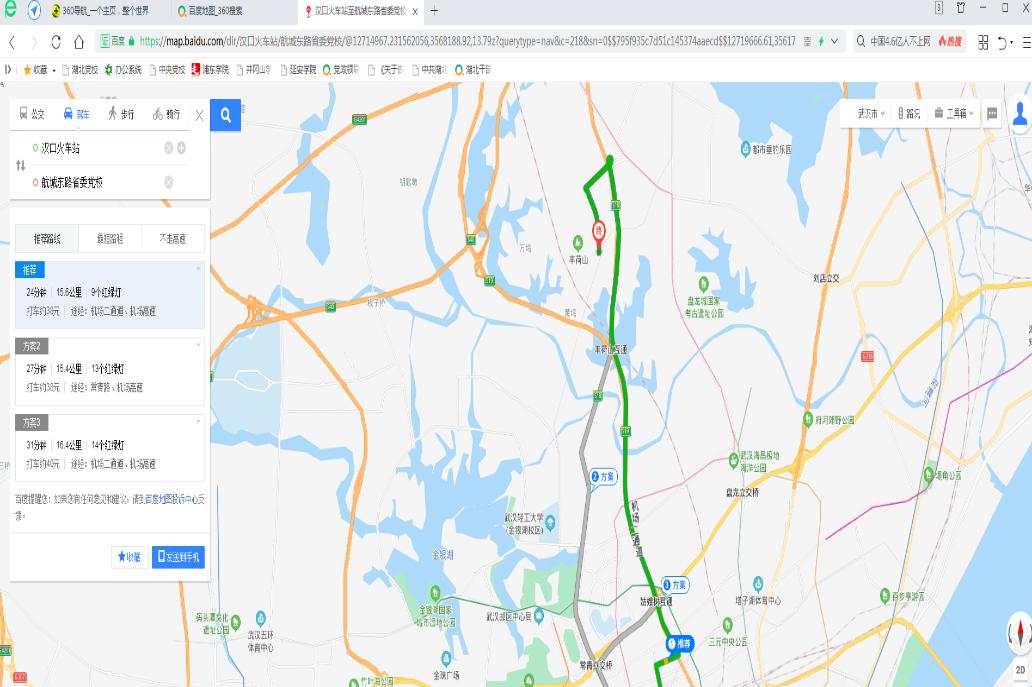Select the 最短路程 shortest distance option
The width and height of the screenshot is (1032, 687).
click(x=110, y=238)
